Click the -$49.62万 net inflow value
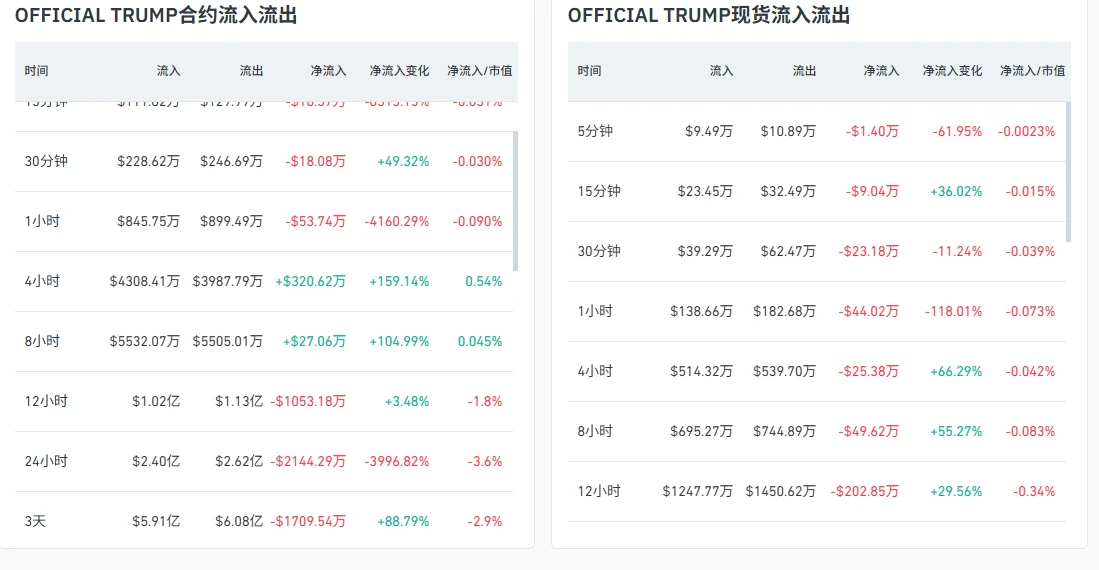This screenshot has width=1099, height=570. (x=868, y=431)
